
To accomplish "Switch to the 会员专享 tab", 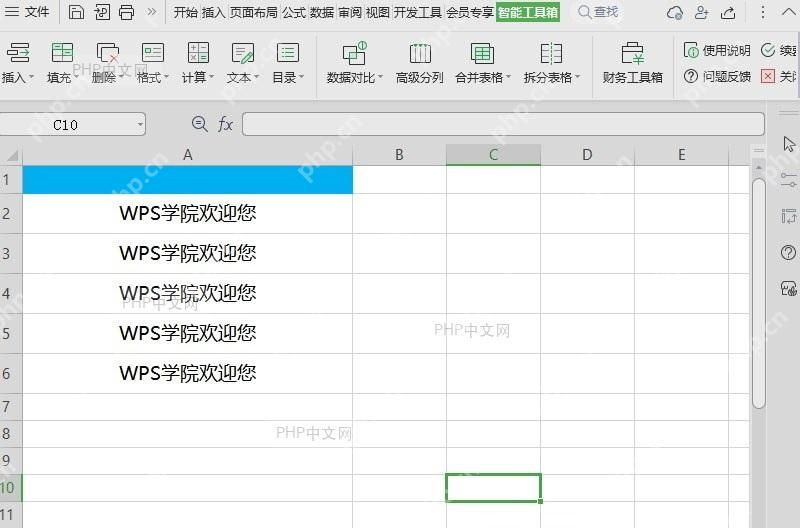I will [469, 12].
